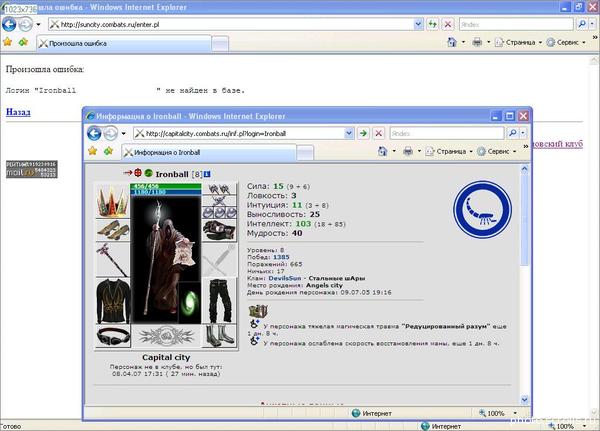Click the green swirl spell item slot

190,303
